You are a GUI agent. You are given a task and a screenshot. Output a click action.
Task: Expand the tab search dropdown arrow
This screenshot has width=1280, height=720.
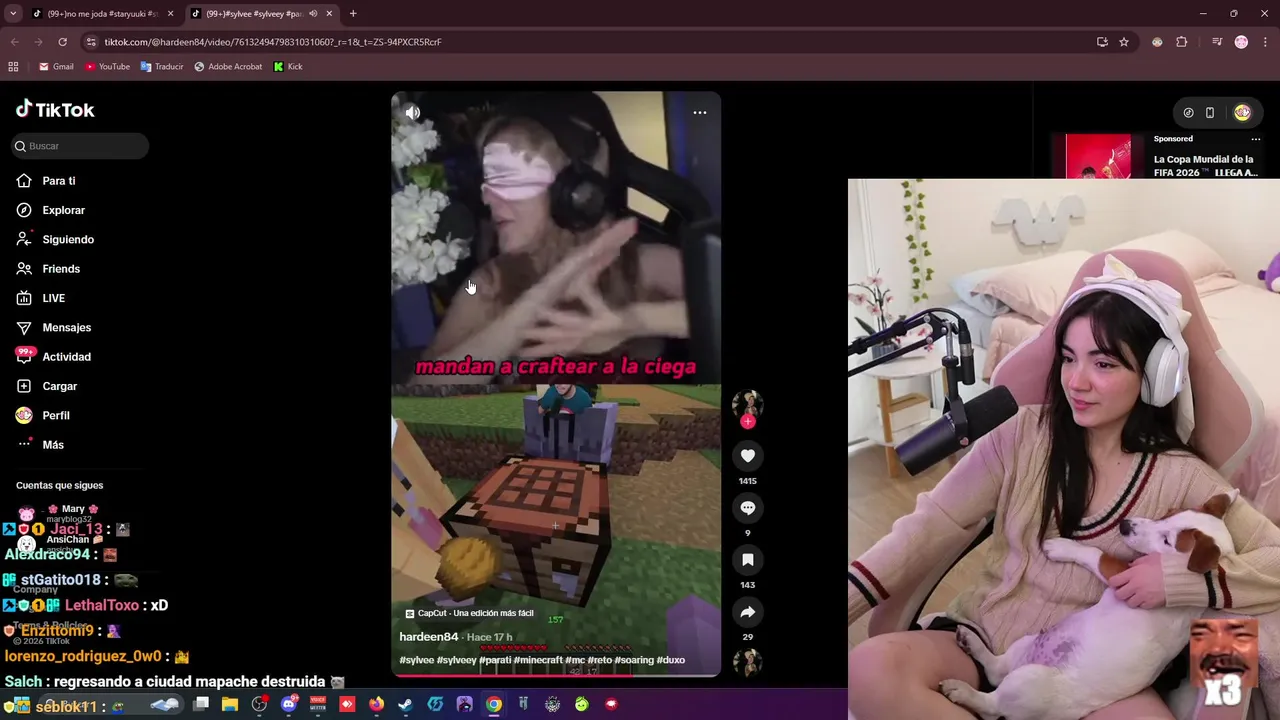point(12,14)
